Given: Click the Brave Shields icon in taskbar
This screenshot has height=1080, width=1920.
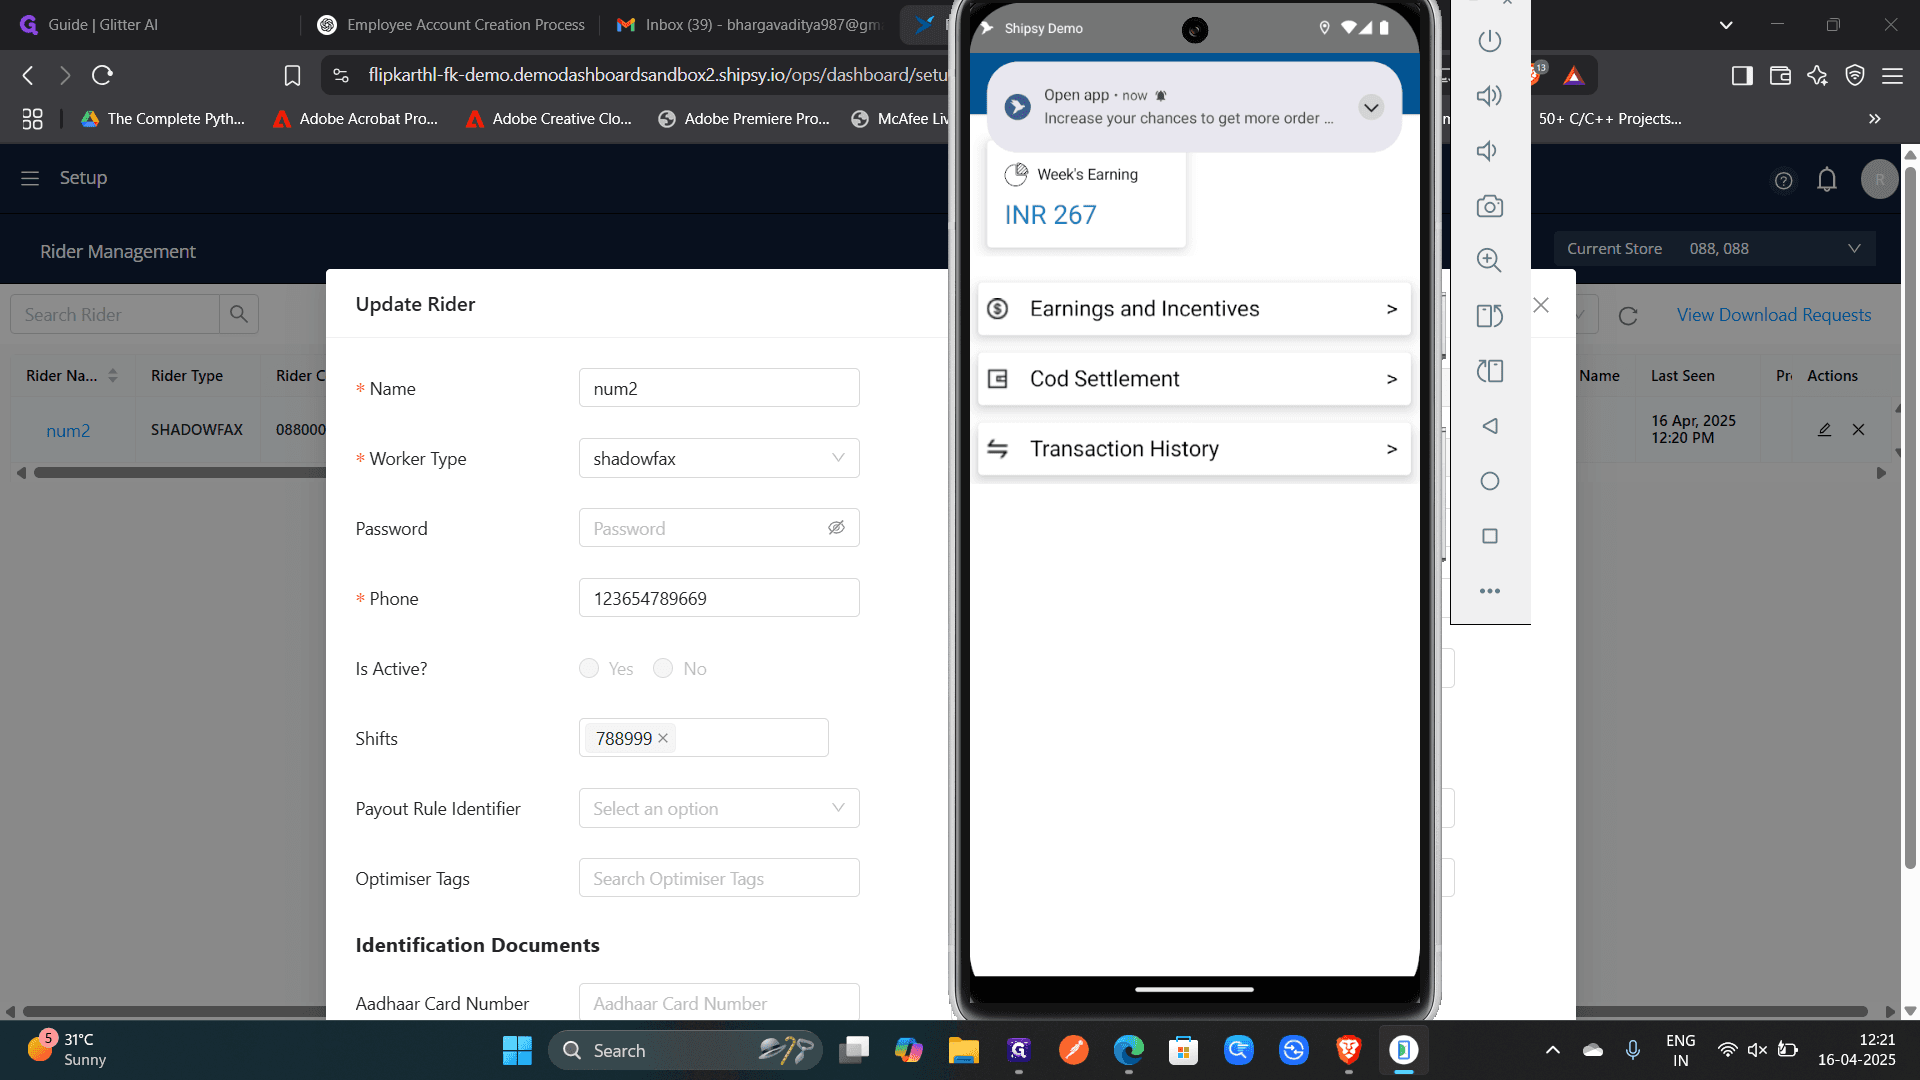Looking at the screenshot, I should [1348, 1050].
